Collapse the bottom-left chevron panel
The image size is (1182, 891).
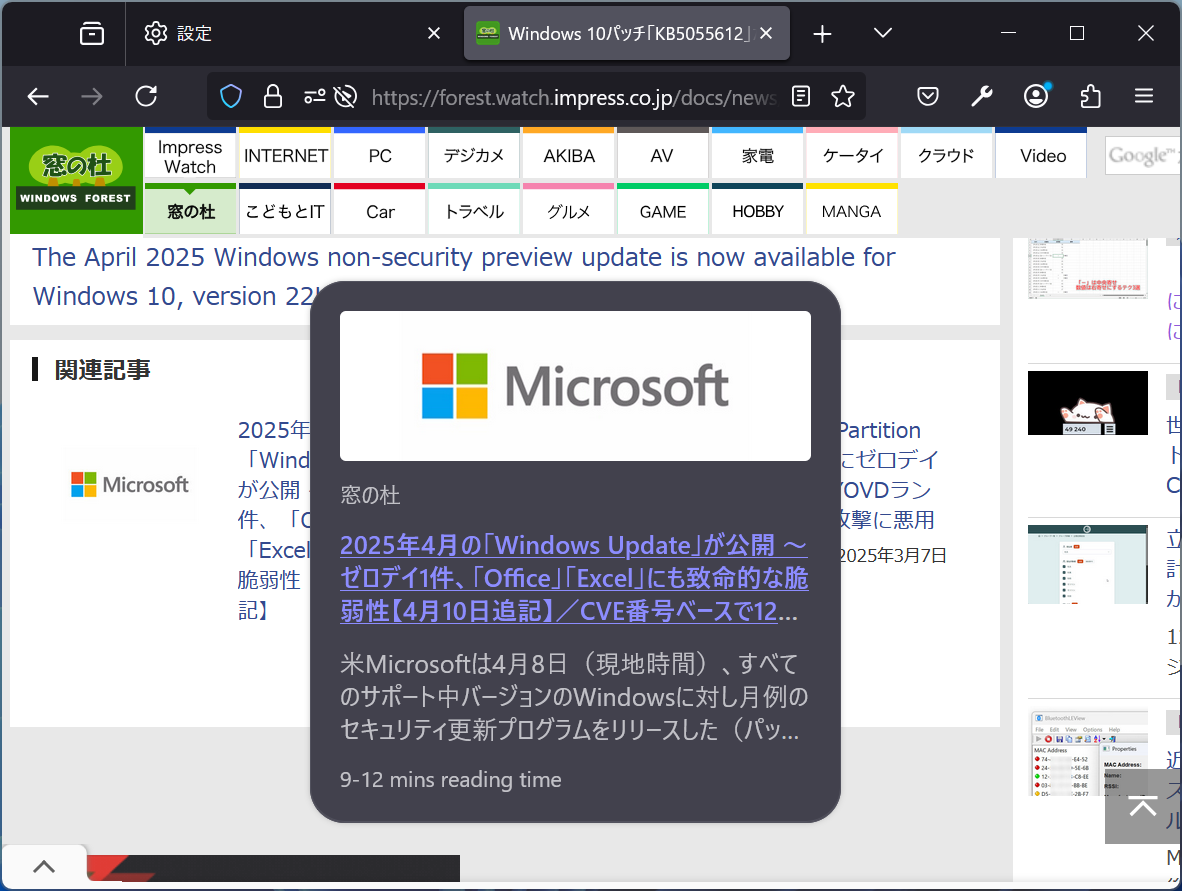pyautogui.click(x=44, y=865)
